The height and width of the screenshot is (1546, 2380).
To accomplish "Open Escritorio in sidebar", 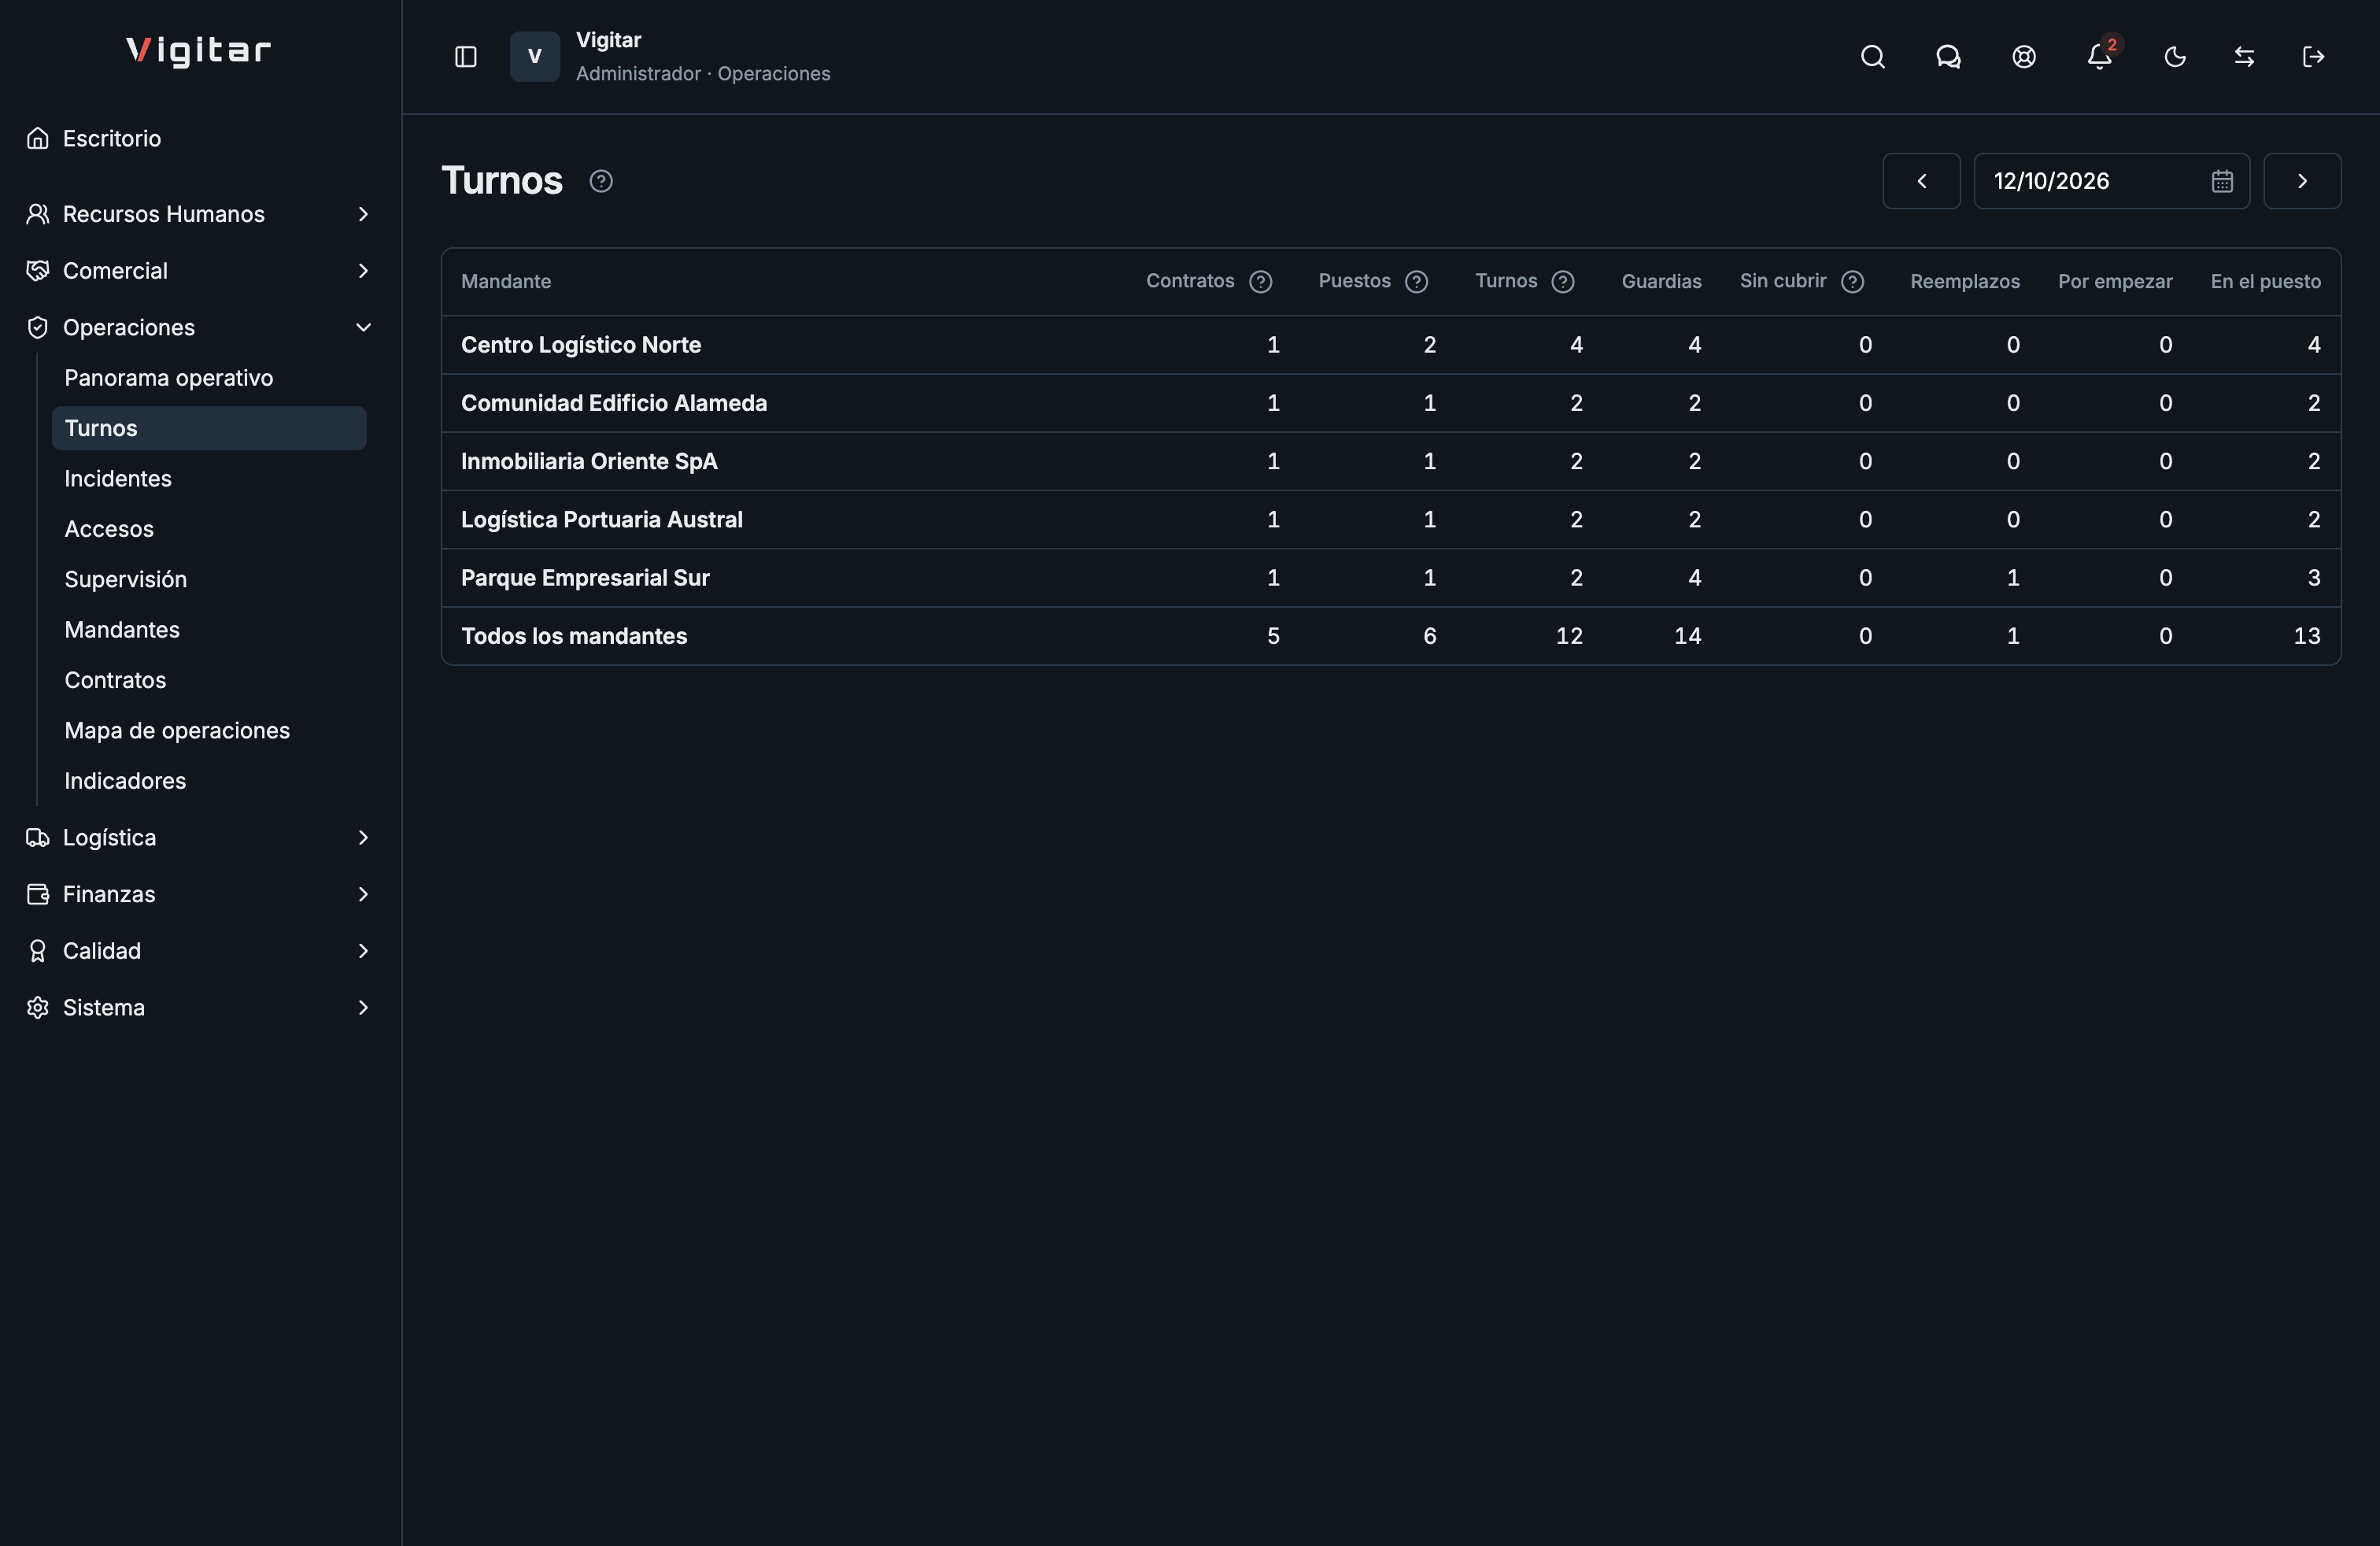I will pyautogui.click(x=200, y=139).
